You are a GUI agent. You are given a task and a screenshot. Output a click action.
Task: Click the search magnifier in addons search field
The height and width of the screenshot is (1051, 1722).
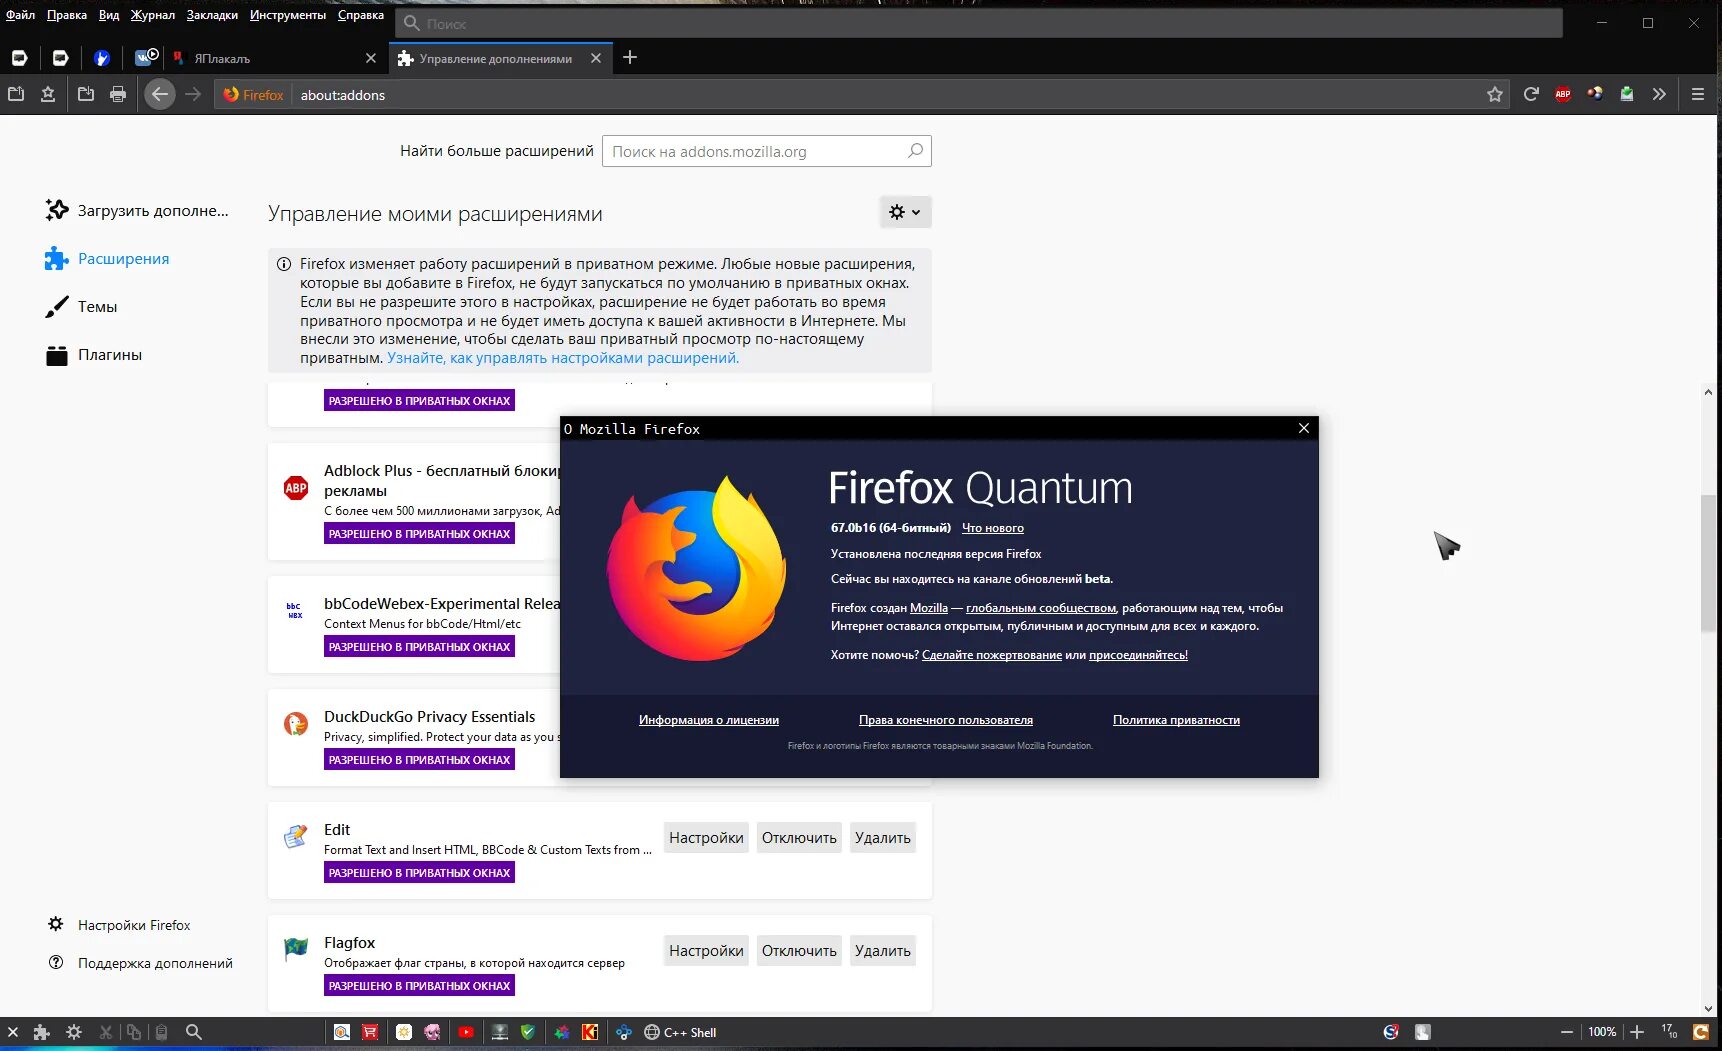(915, 151)
